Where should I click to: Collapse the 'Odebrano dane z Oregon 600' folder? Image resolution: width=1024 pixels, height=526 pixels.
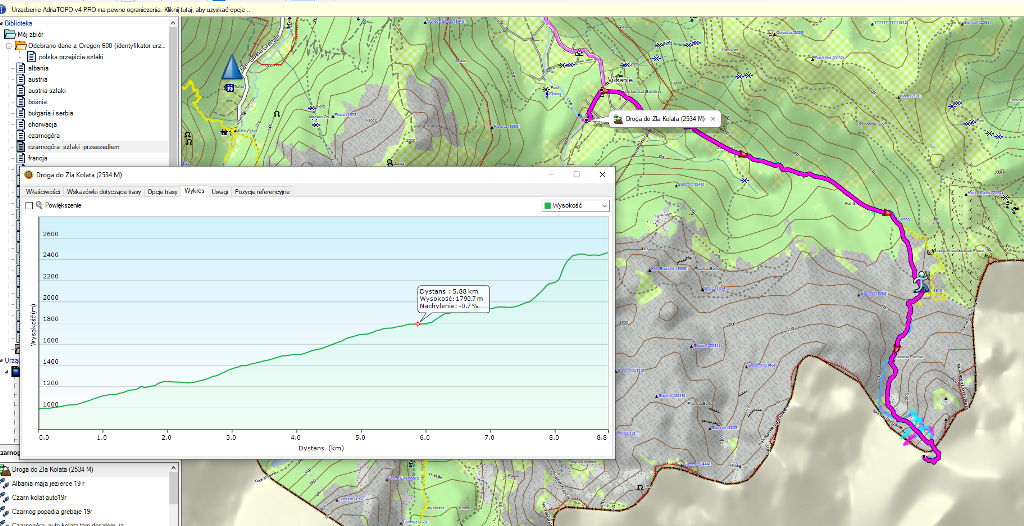pos(9,45)
